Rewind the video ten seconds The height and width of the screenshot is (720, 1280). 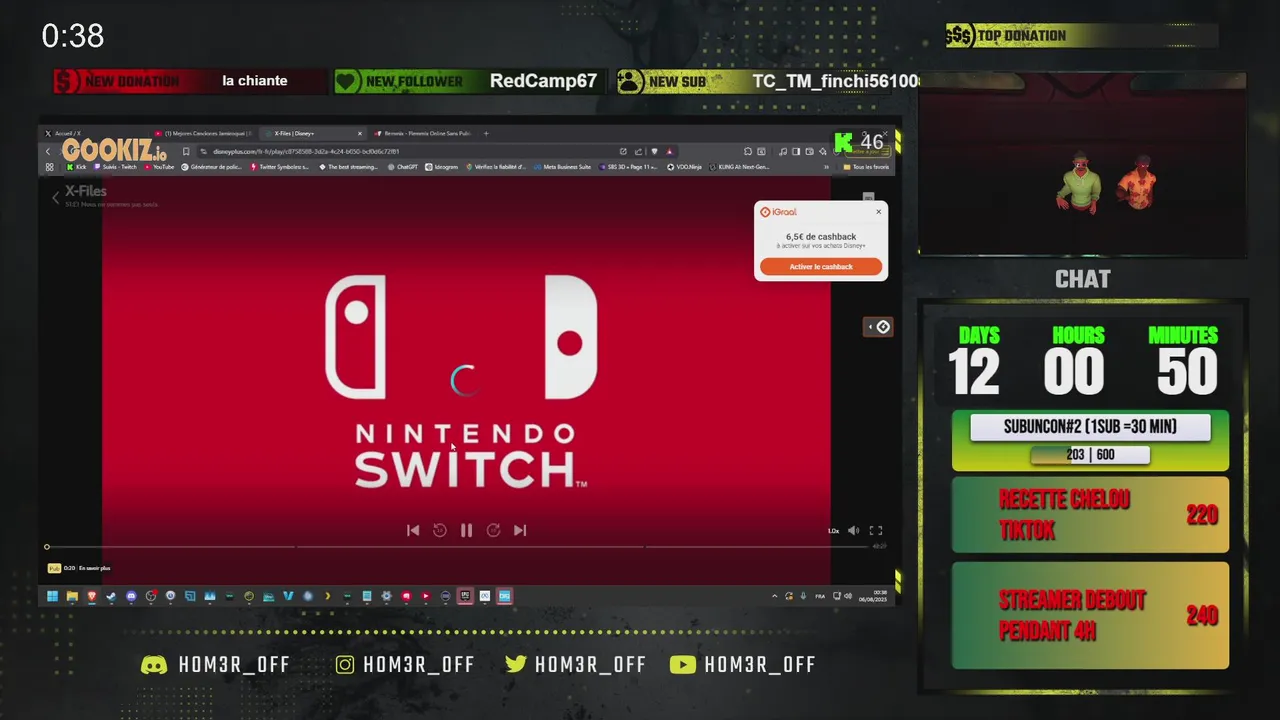click(440, 530)
